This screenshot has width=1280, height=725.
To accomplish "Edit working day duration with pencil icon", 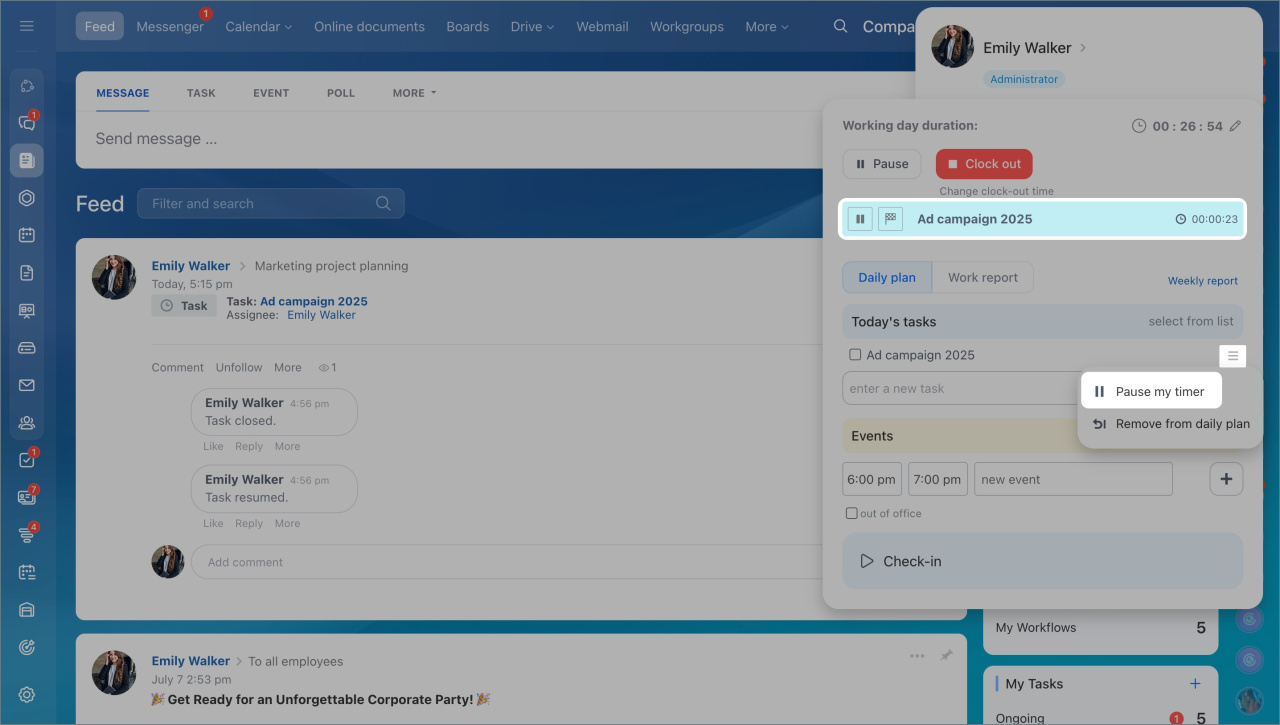I will coord(1235,126).
